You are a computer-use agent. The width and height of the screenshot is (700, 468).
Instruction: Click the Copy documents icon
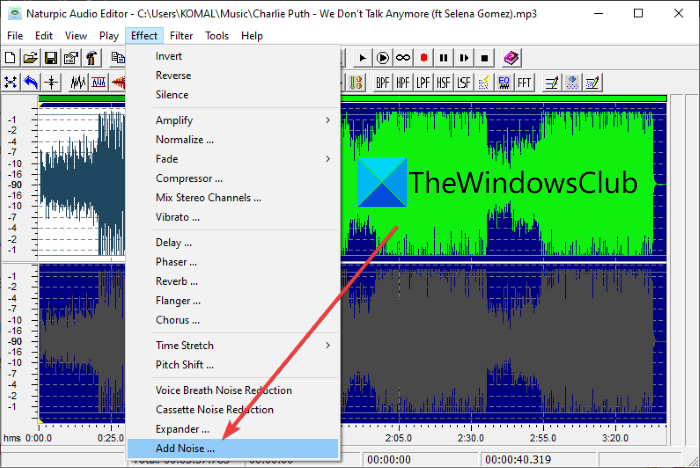point(118,58)
